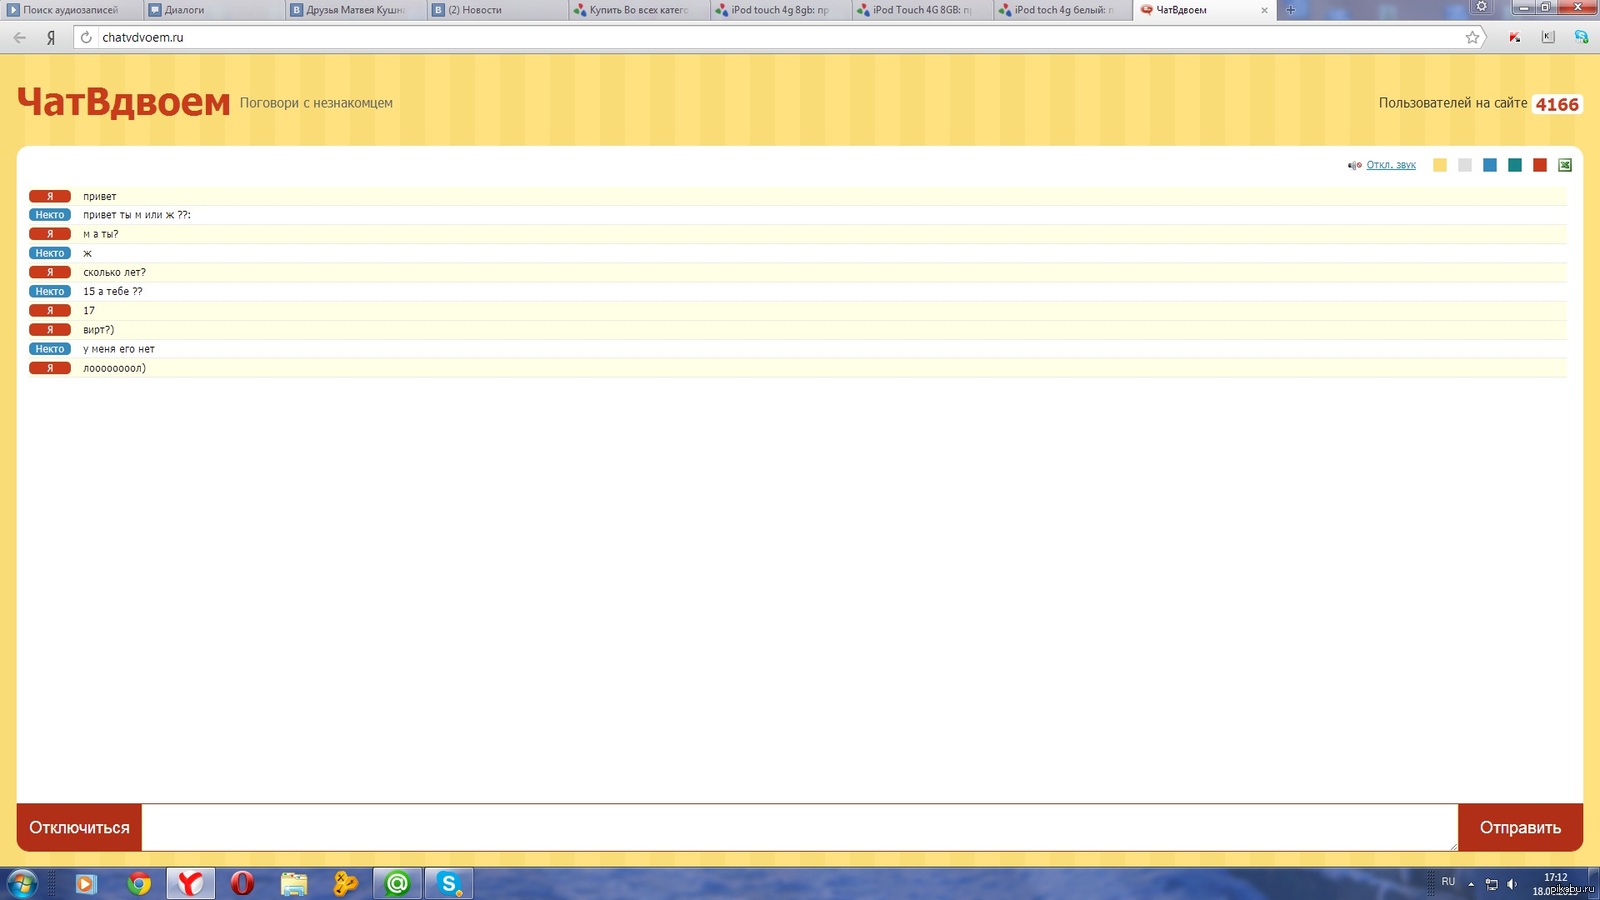Screen dimensions: 1600x900
Task: Launch Google Chrome from taskbar
Action: pyautogui.click(x=139, y=883)
